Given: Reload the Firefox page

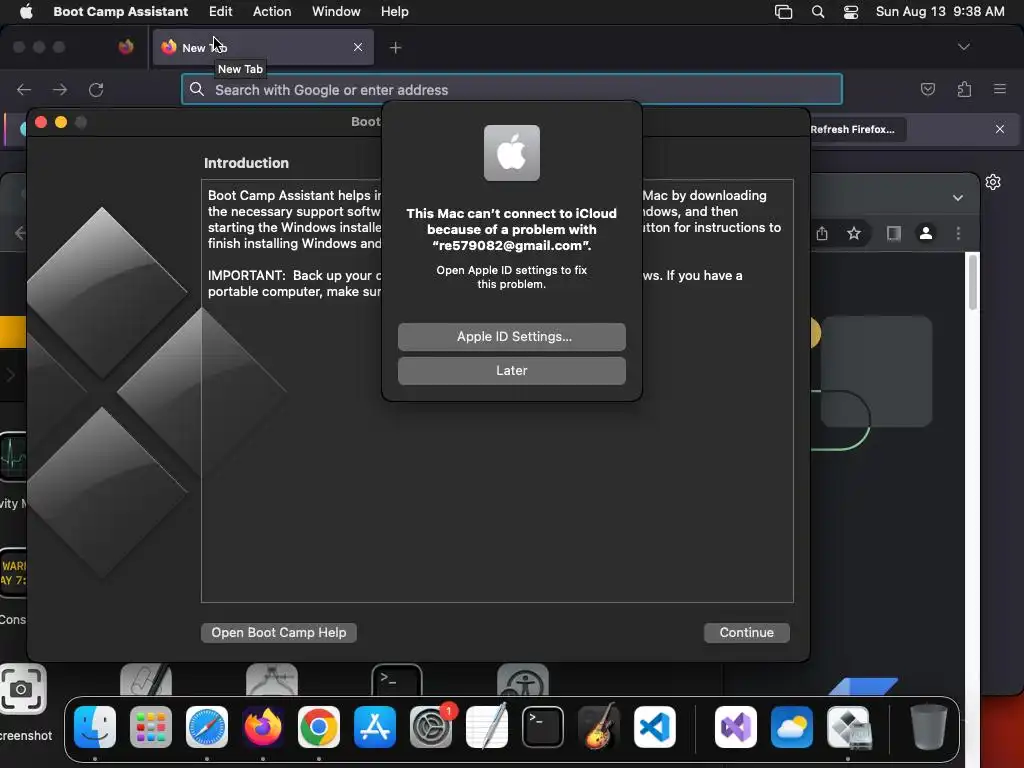Looking at the screenshot, I should pos(96,89).
